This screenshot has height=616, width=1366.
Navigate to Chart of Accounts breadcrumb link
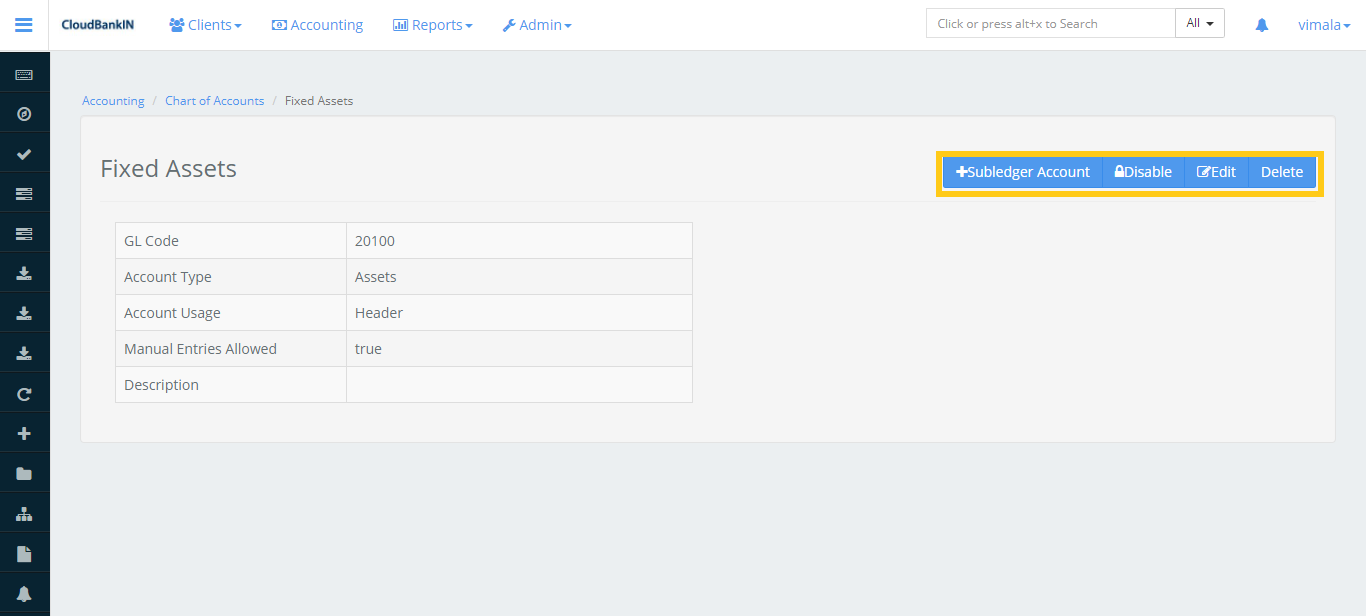click(x=214, y=100)
